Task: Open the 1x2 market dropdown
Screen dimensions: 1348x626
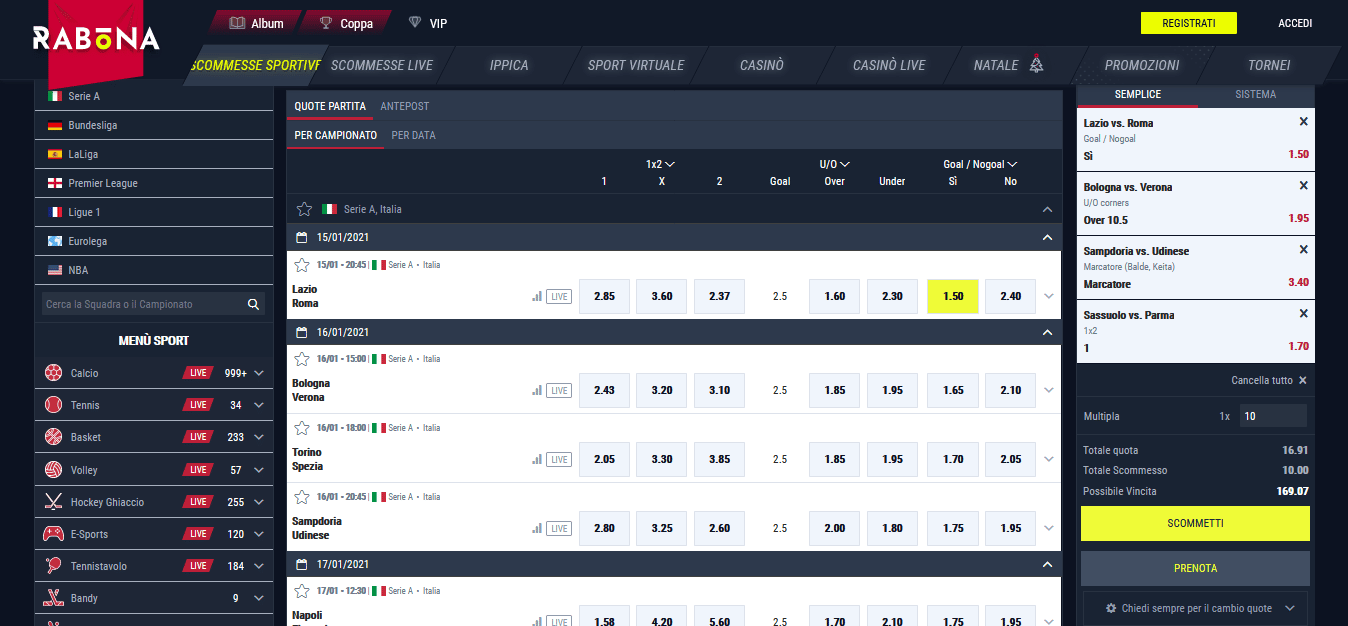Action: tap(661, 164)
